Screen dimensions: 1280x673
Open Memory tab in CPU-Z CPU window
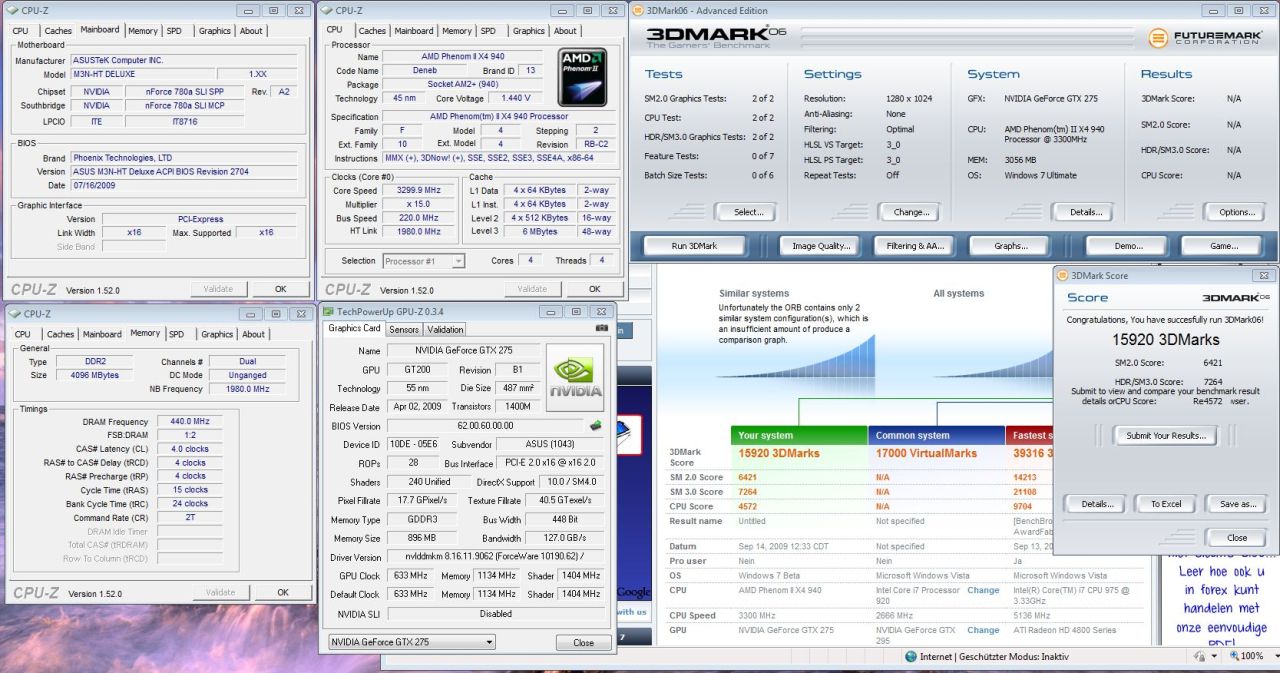[457, 31]
